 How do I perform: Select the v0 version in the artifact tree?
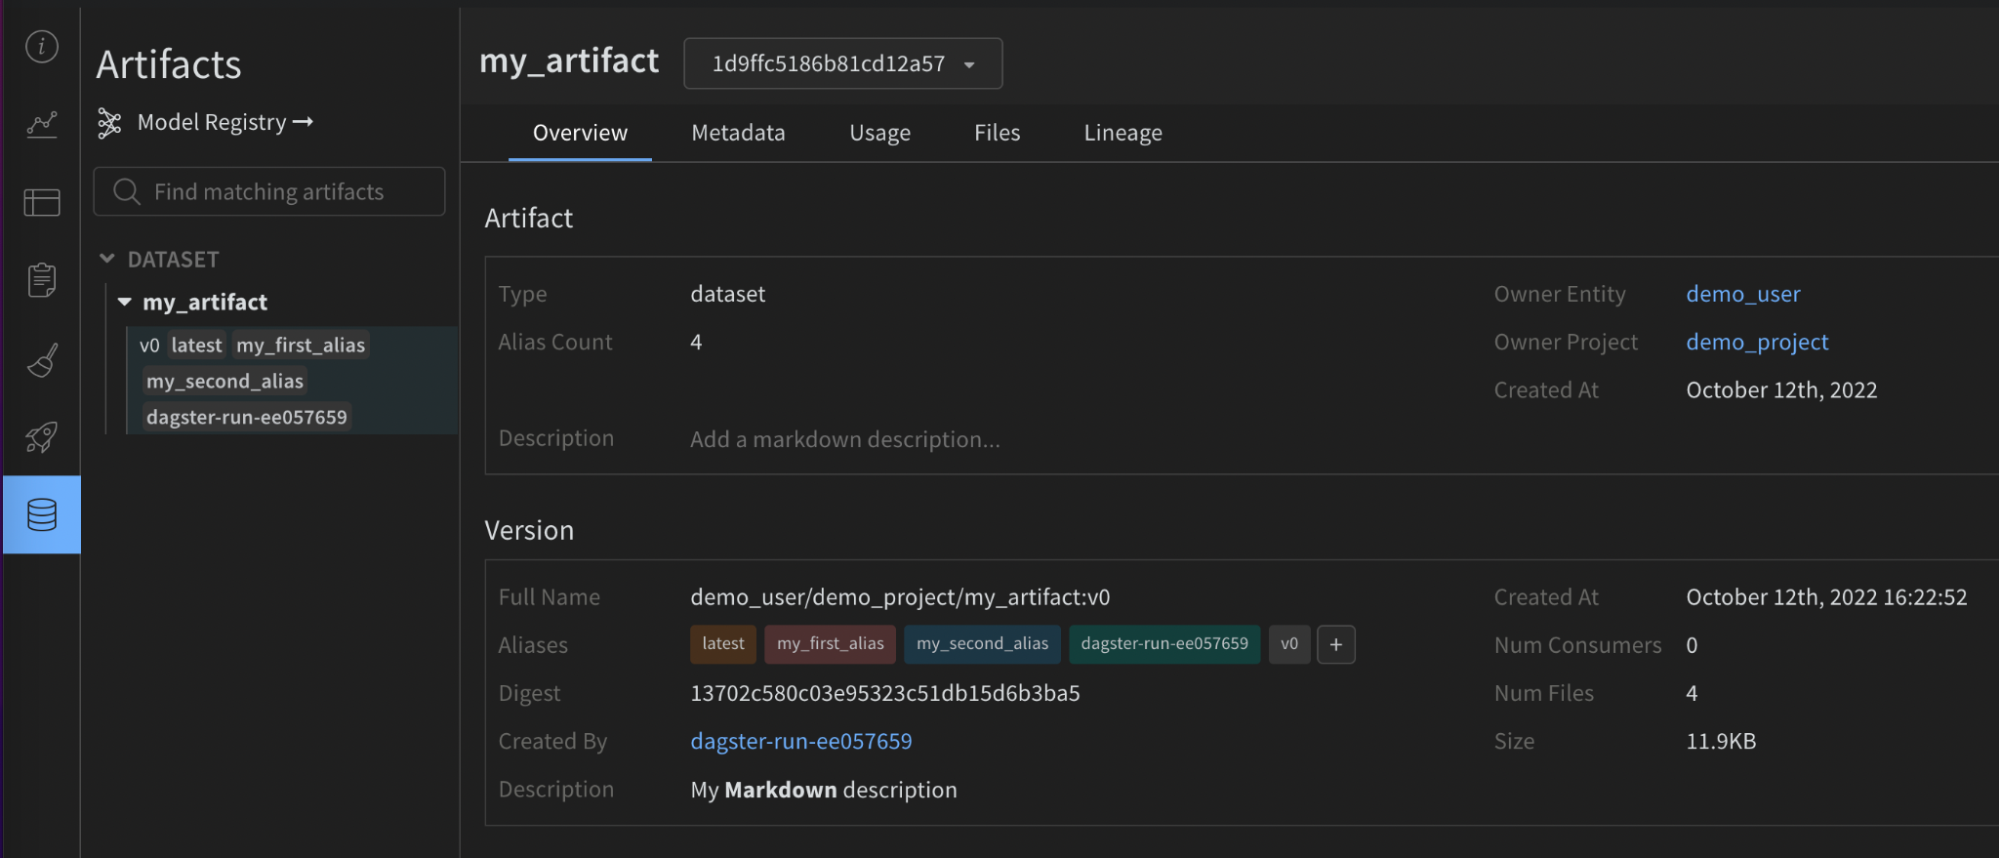(x=150, y=346)
